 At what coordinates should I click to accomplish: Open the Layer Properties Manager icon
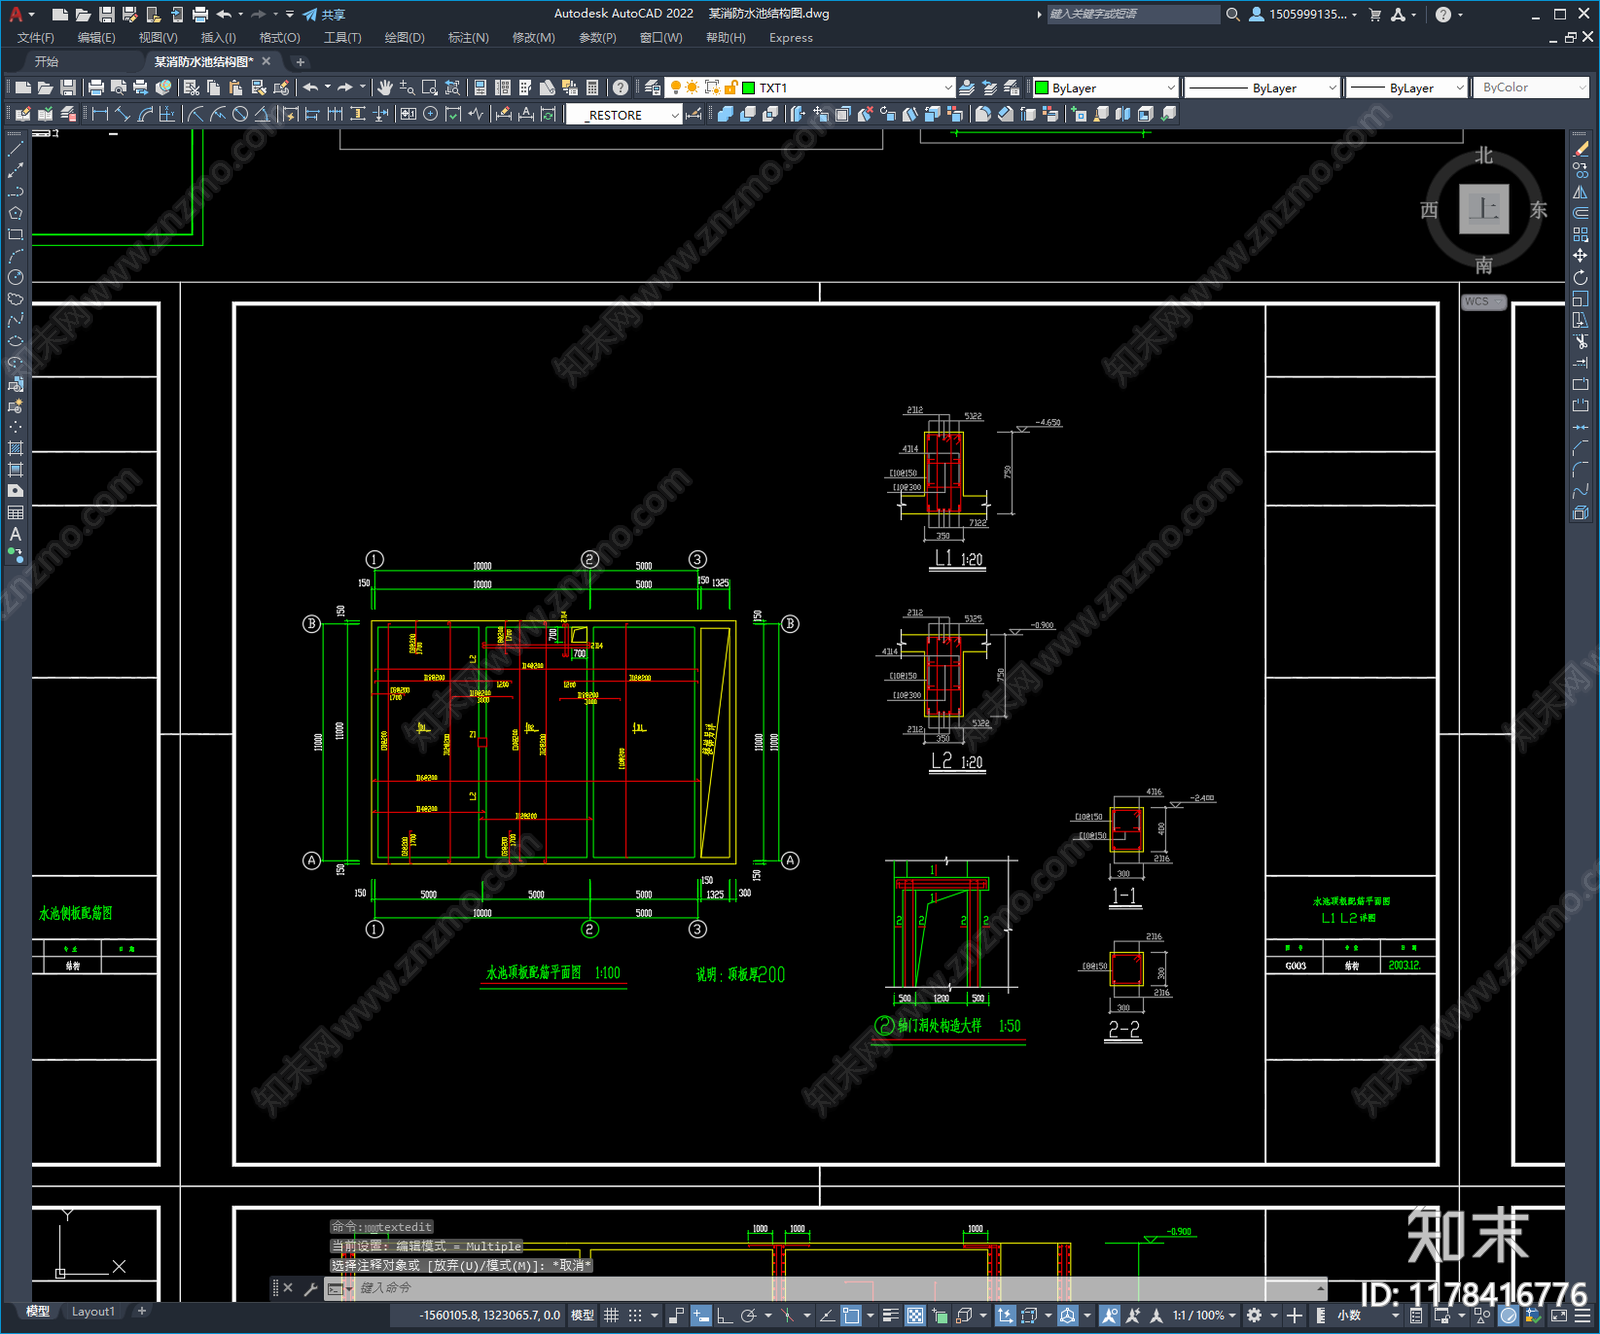(x=653, y=88)
